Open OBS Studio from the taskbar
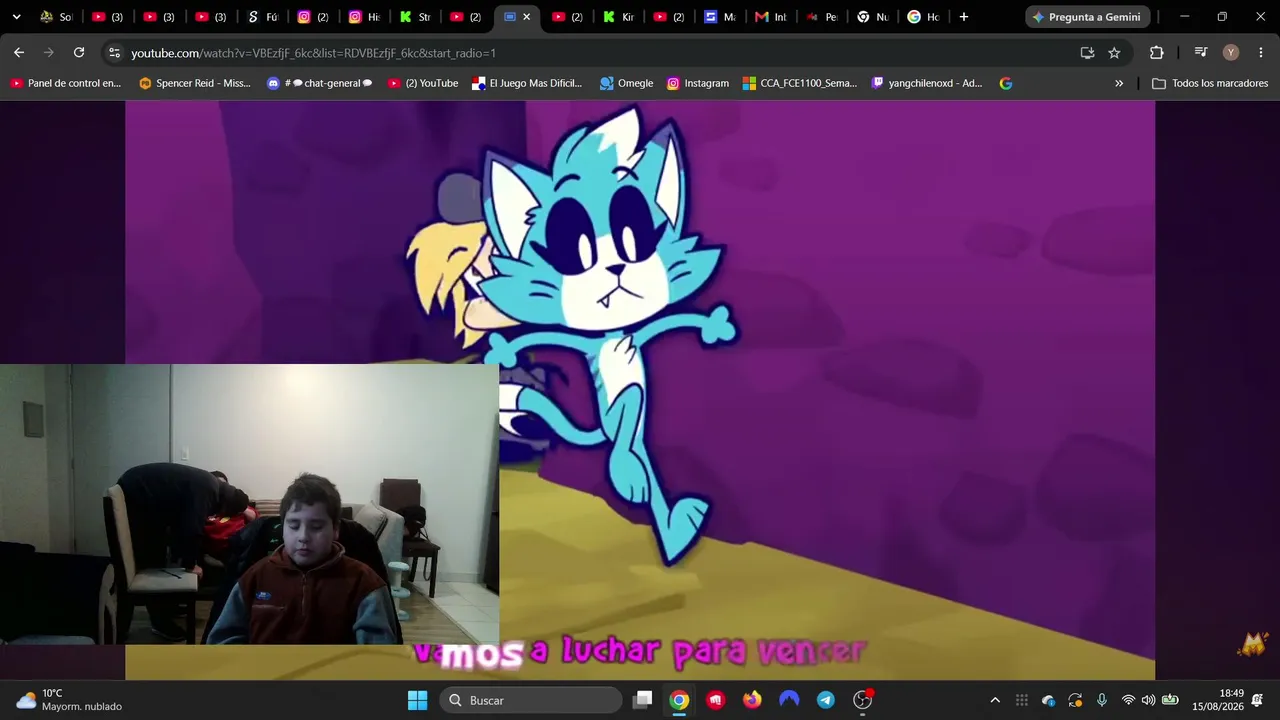The image size is (1280, 720). (x=862, y=700)
